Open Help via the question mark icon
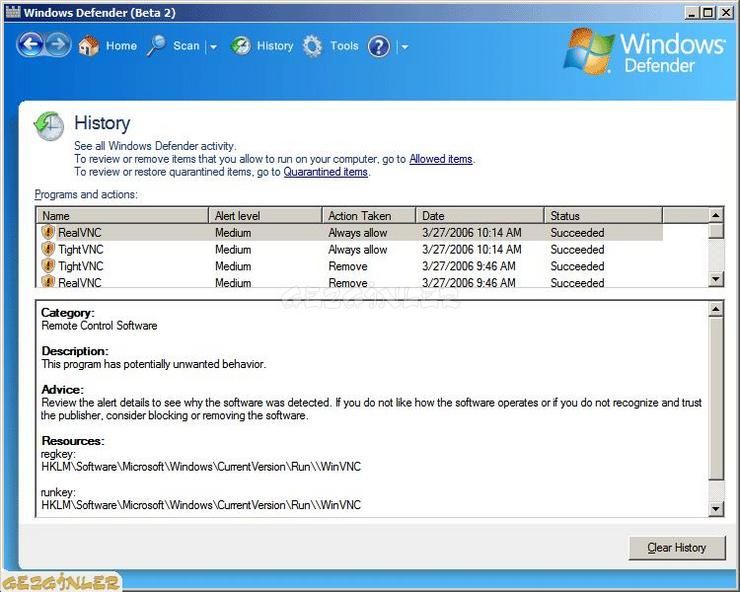This screenshot has width=740, height=592. tap(379, 46)
